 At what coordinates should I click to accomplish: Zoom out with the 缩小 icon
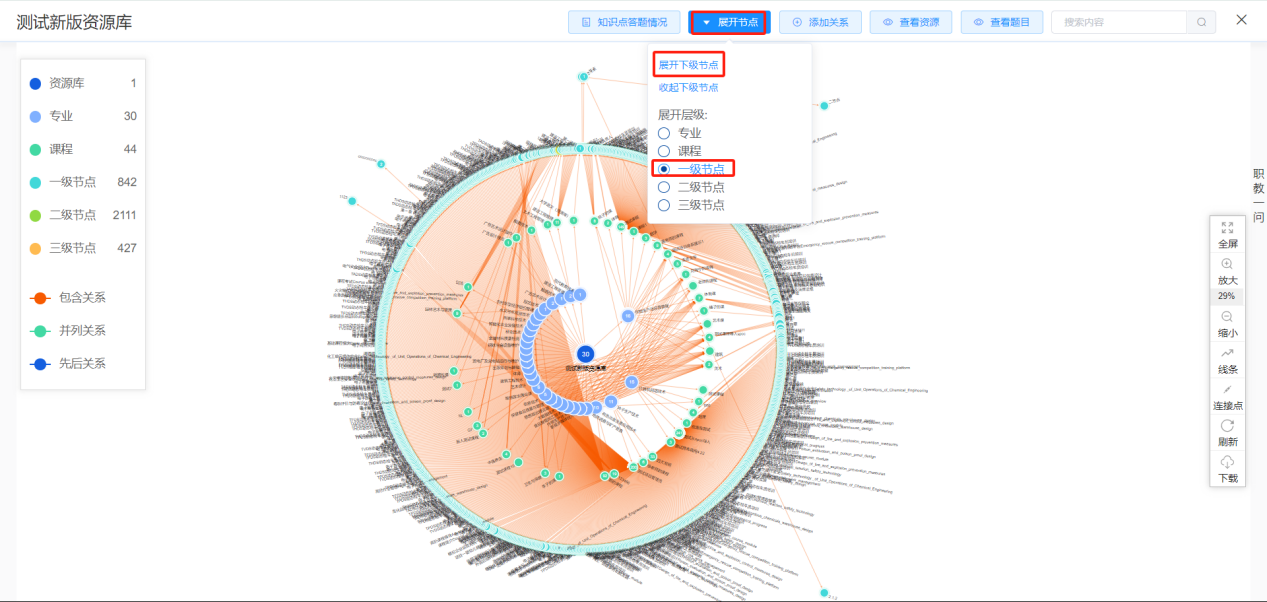point(1227,317)
